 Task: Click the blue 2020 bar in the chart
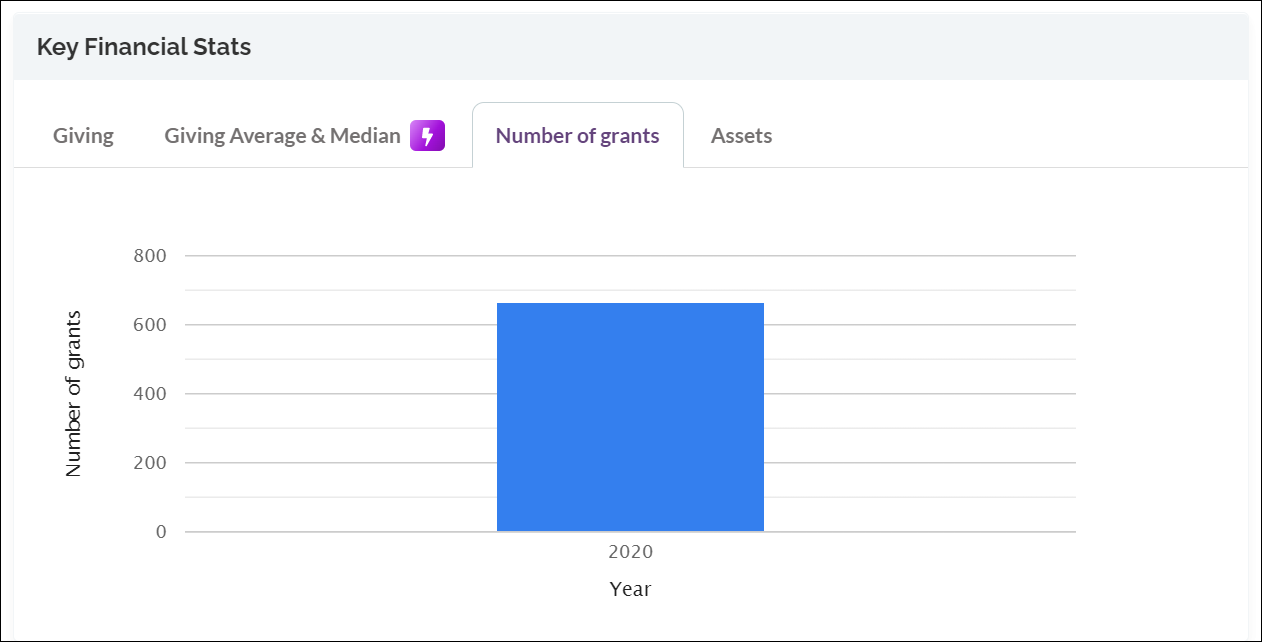click(630, 415)
